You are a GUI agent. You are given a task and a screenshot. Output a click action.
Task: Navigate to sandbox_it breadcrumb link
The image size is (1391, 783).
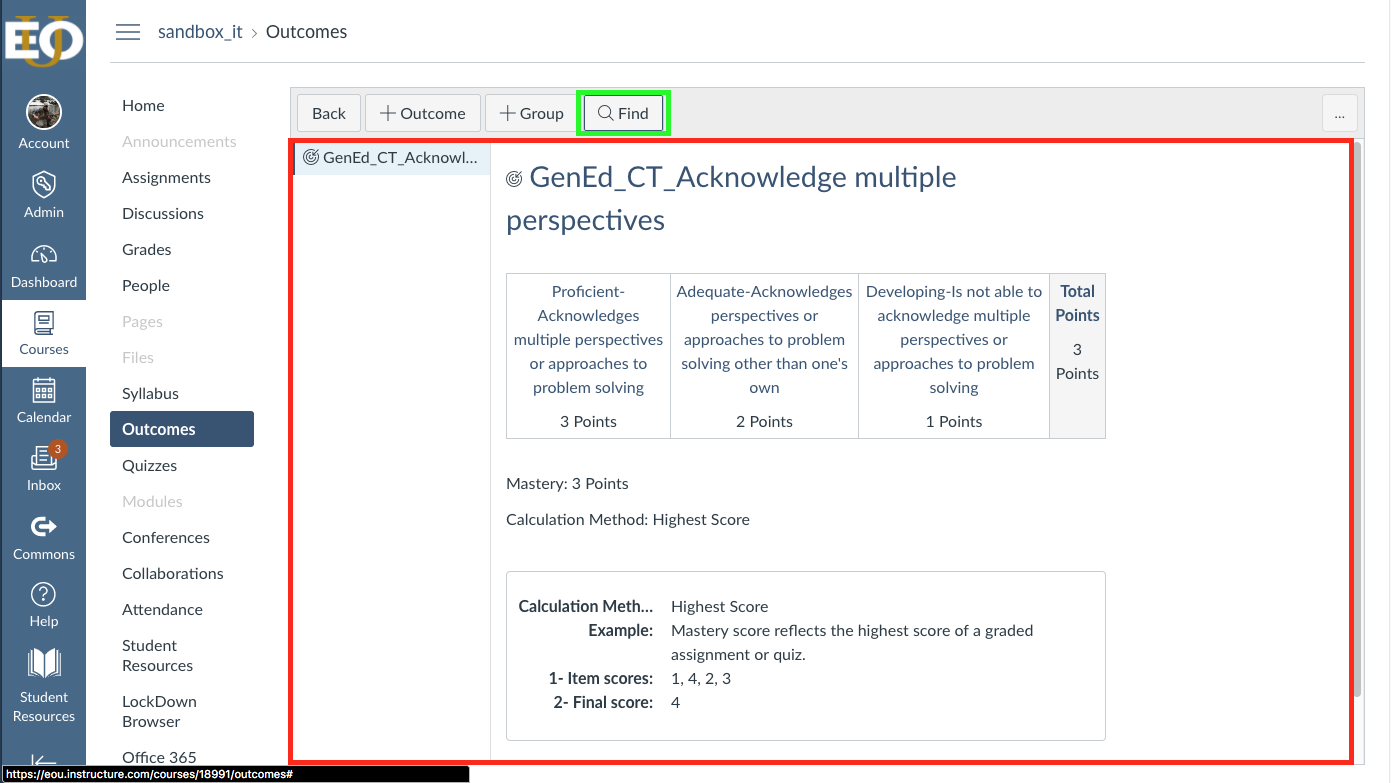200,31
